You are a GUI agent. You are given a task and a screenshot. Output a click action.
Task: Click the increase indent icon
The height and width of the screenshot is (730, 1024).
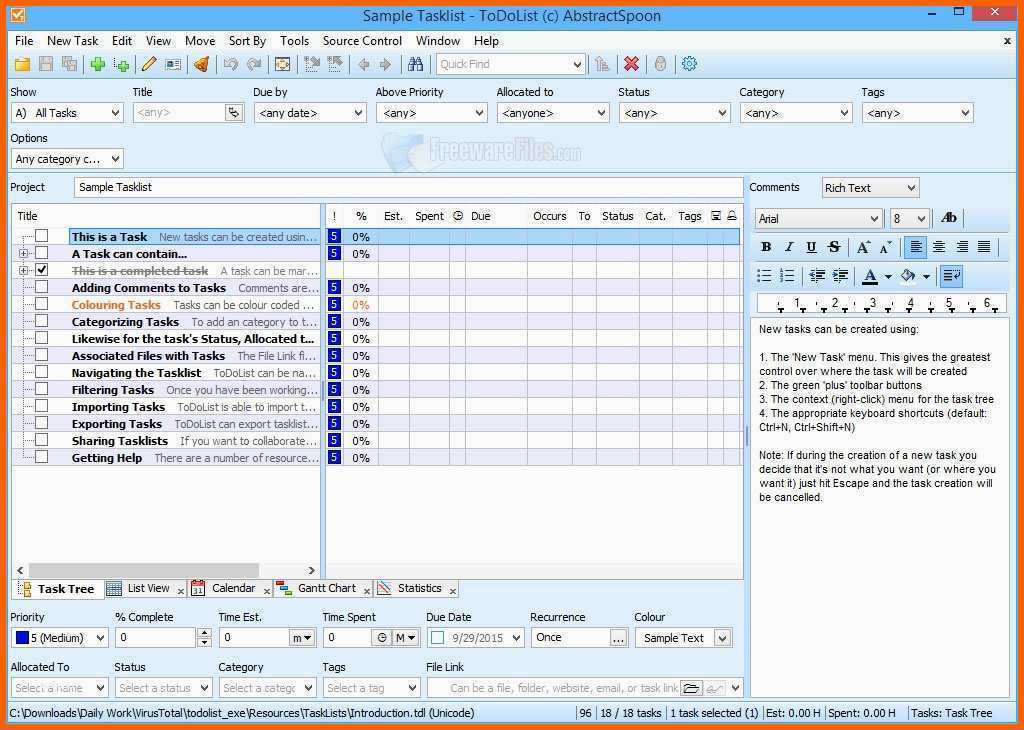[840, 276]
